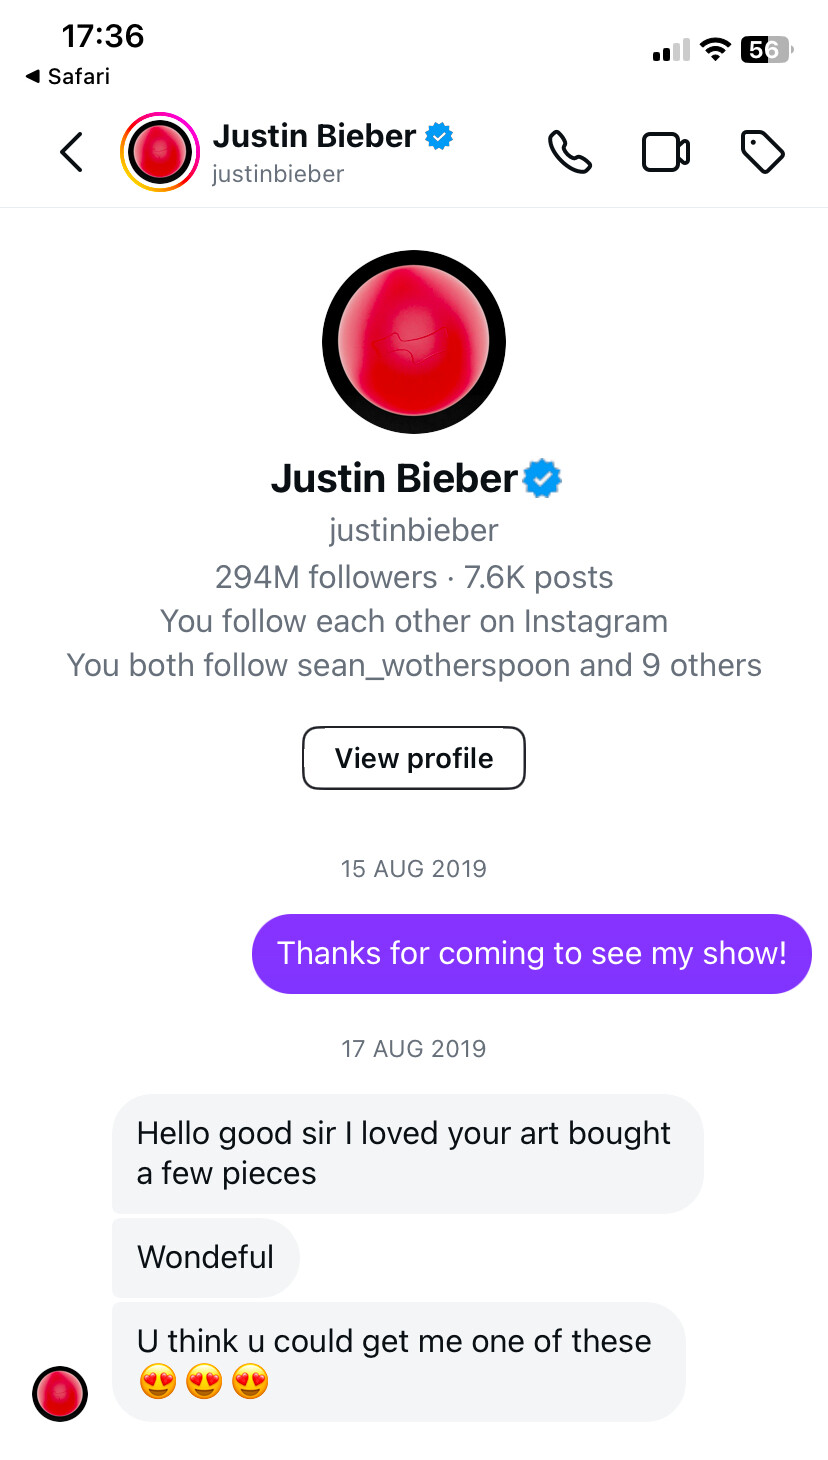This screenshot has width=828, height=1460.
Task: Start a video call with the camera icon
Action: (665, 152)
